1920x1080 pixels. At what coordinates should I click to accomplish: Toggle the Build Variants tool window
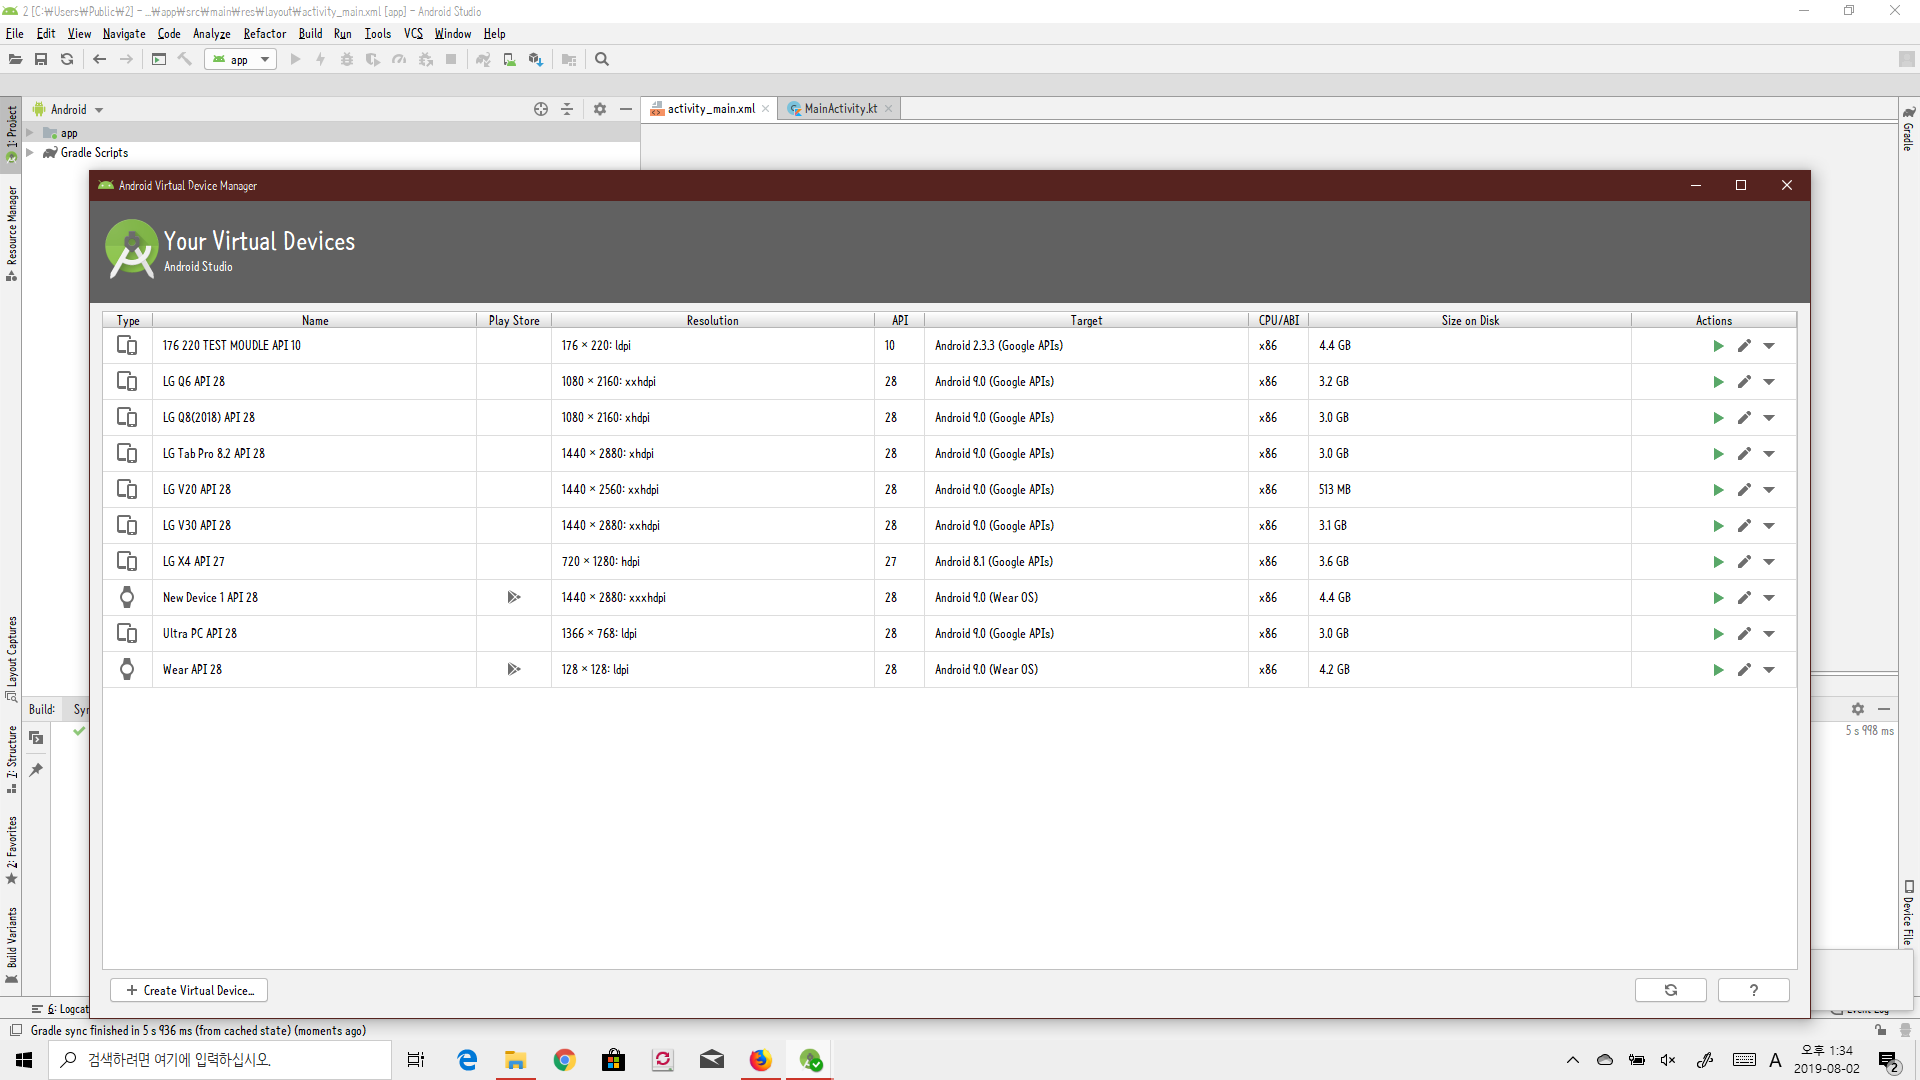(x=11, y=945)
